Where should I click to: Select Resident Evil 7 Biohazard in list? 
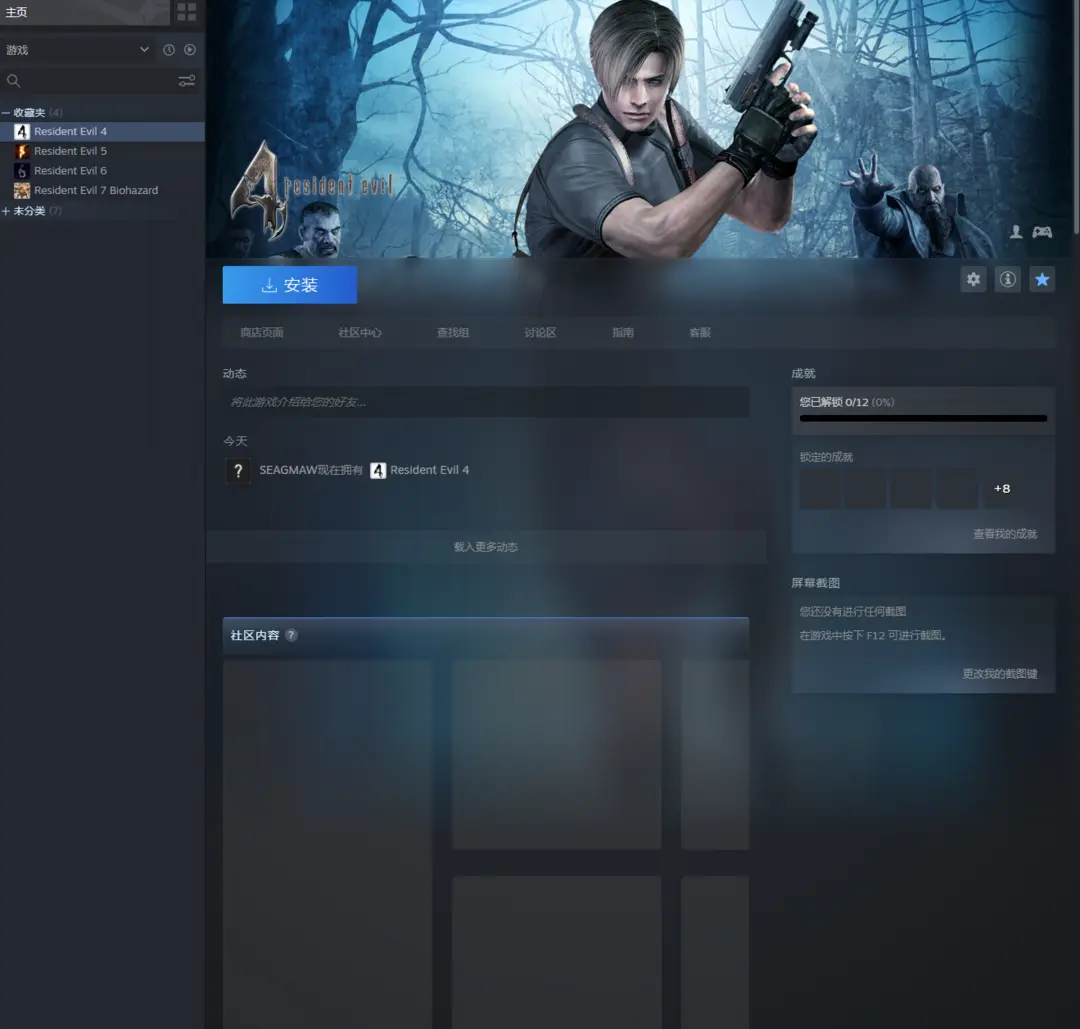[96, 190]
